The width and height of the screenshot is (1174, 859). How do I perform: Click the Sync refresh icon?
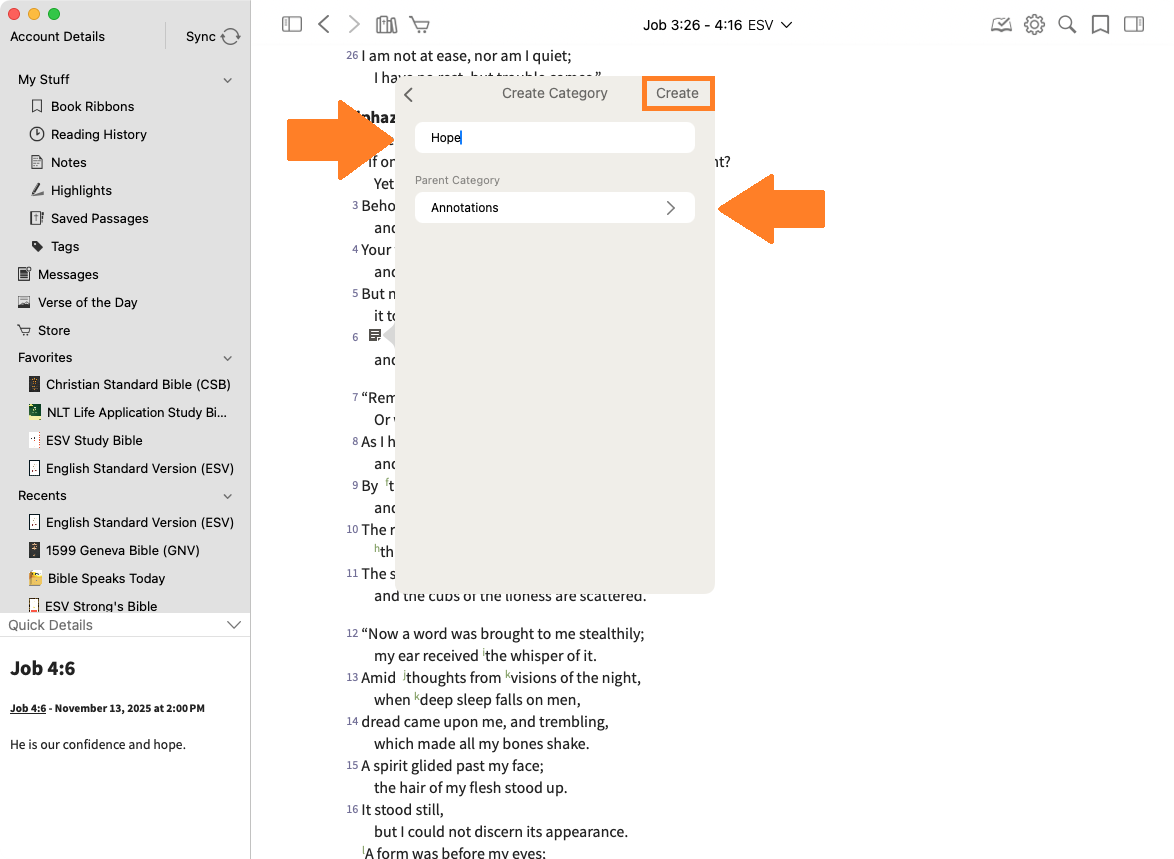(231, 37)
